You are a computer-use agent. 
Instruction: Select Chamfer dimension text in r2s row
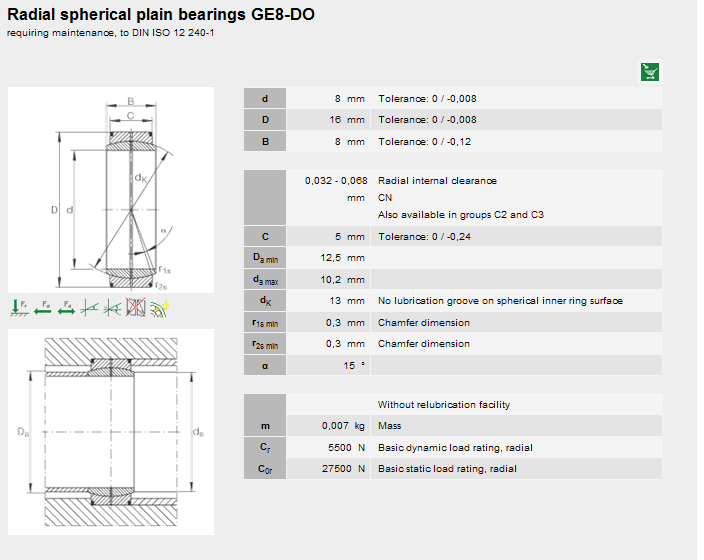(x=424, y=344)
